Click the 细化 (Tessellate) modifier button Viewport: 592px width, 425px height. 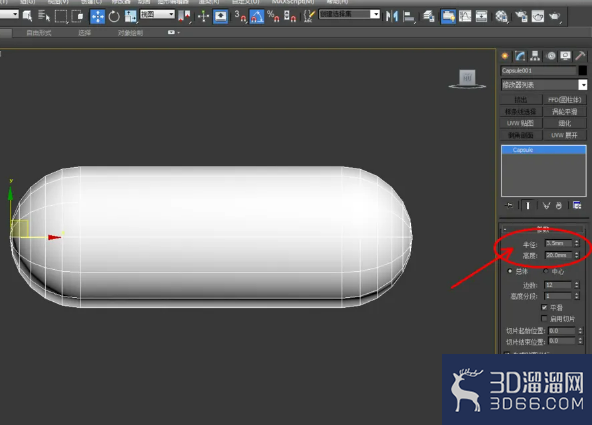pos(564,123)
